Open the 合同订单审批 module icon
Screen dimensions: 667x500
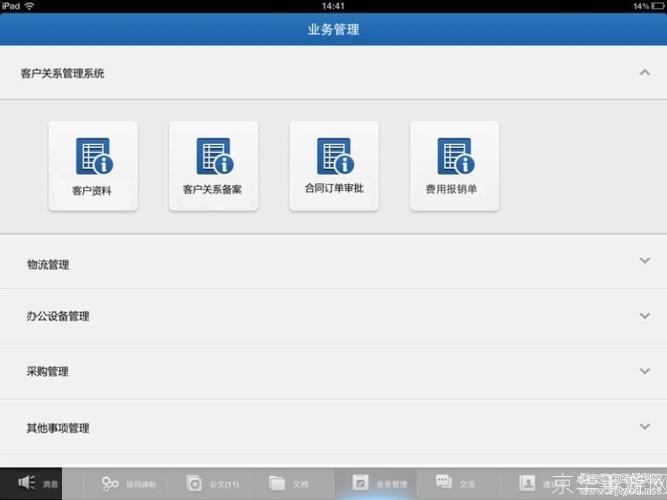coord(335,156)
